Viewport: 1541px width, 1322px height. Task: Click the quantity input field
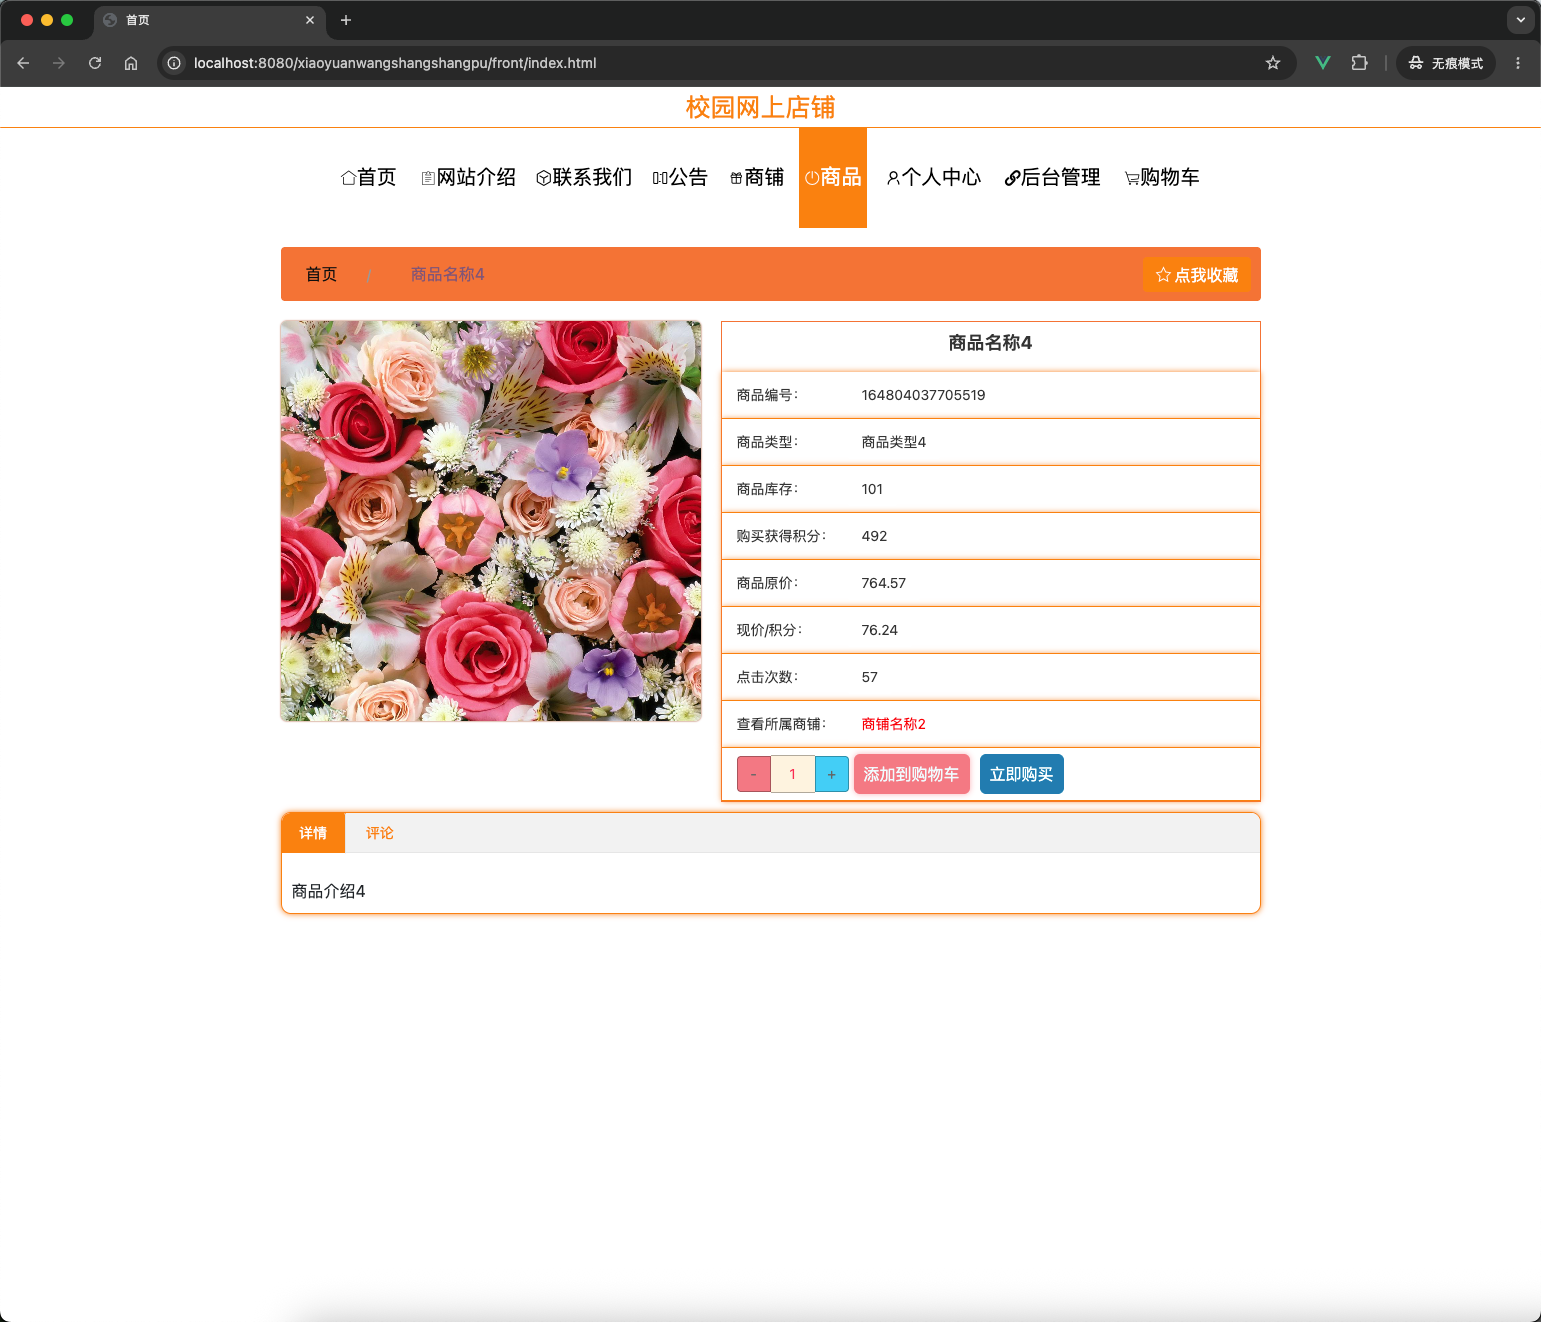click(793, 774)
